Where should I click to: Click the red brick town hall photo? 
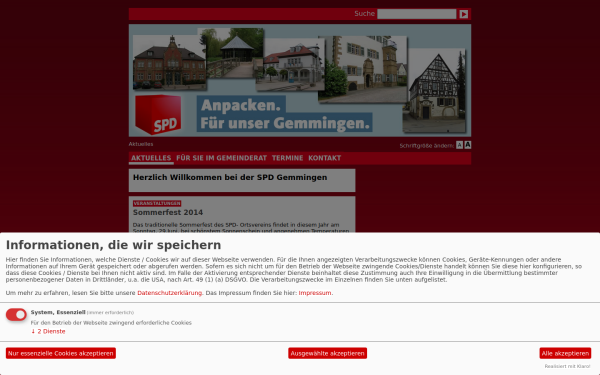(170, 63)
